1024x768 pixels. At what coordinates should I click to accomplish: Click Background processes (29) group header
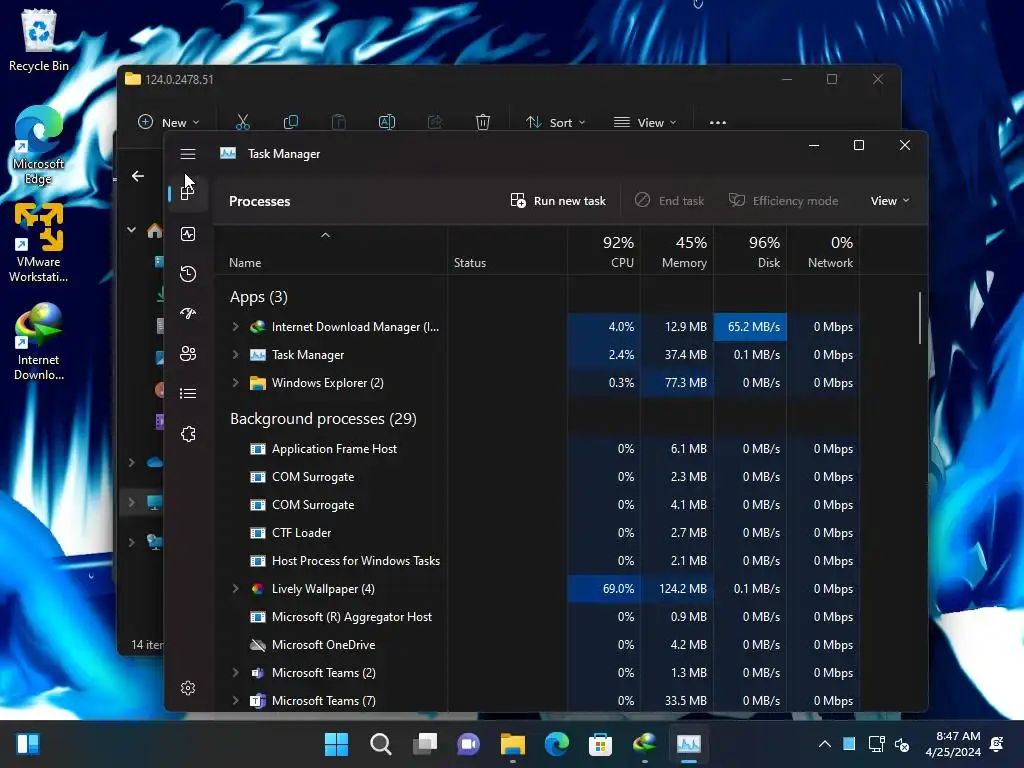click(323, 419)
